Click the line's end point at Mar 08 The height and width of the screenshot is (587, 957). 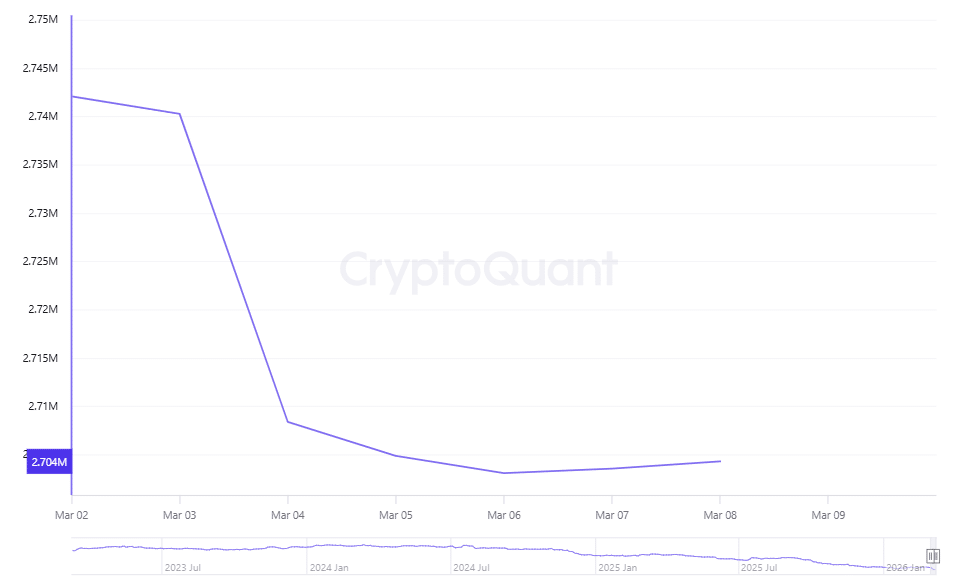pyautogui.click(x=720, y=461)
